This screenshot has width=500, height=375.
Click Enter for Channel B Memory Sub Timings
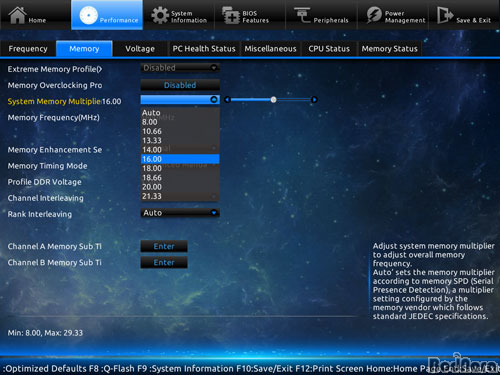164,262
